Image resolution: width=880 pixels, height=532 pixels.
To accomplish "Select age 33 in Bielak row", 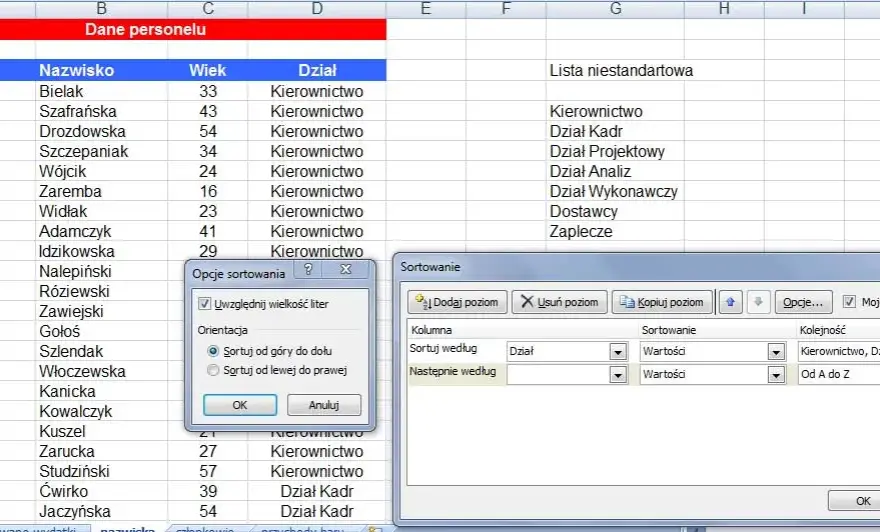I will [x=208, y=91].
